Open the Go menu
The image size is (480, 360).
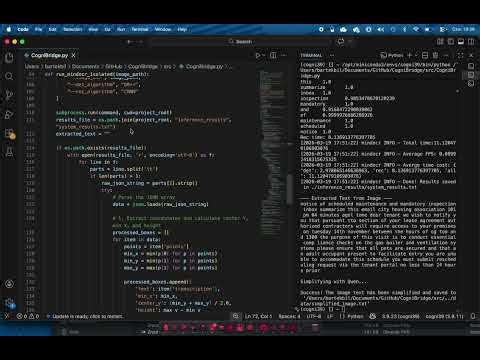(107, 29)
